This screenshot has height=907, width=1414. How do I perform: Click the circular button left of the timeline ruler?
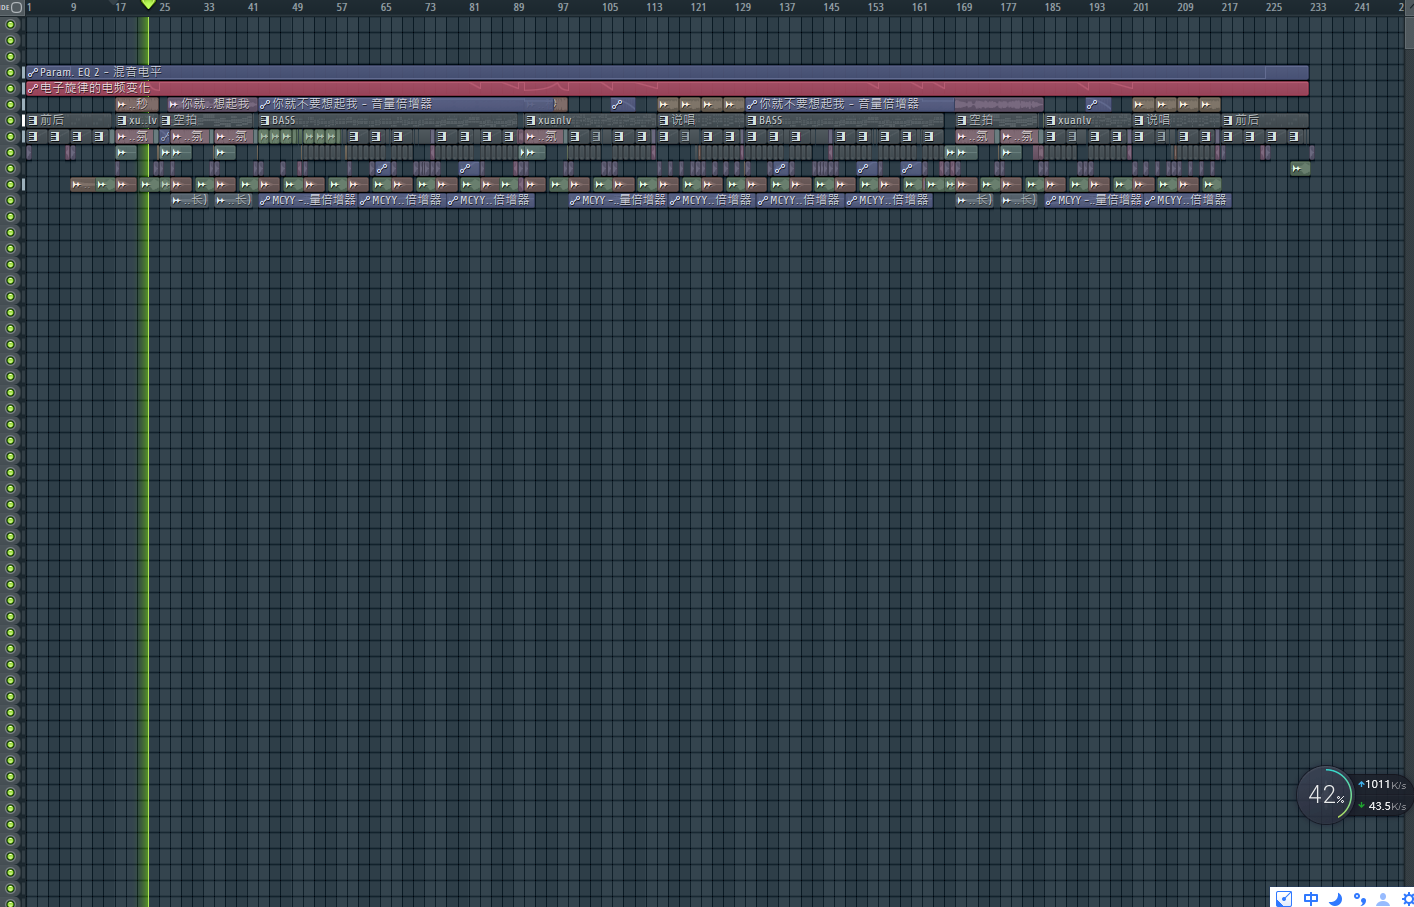(16, 7)
